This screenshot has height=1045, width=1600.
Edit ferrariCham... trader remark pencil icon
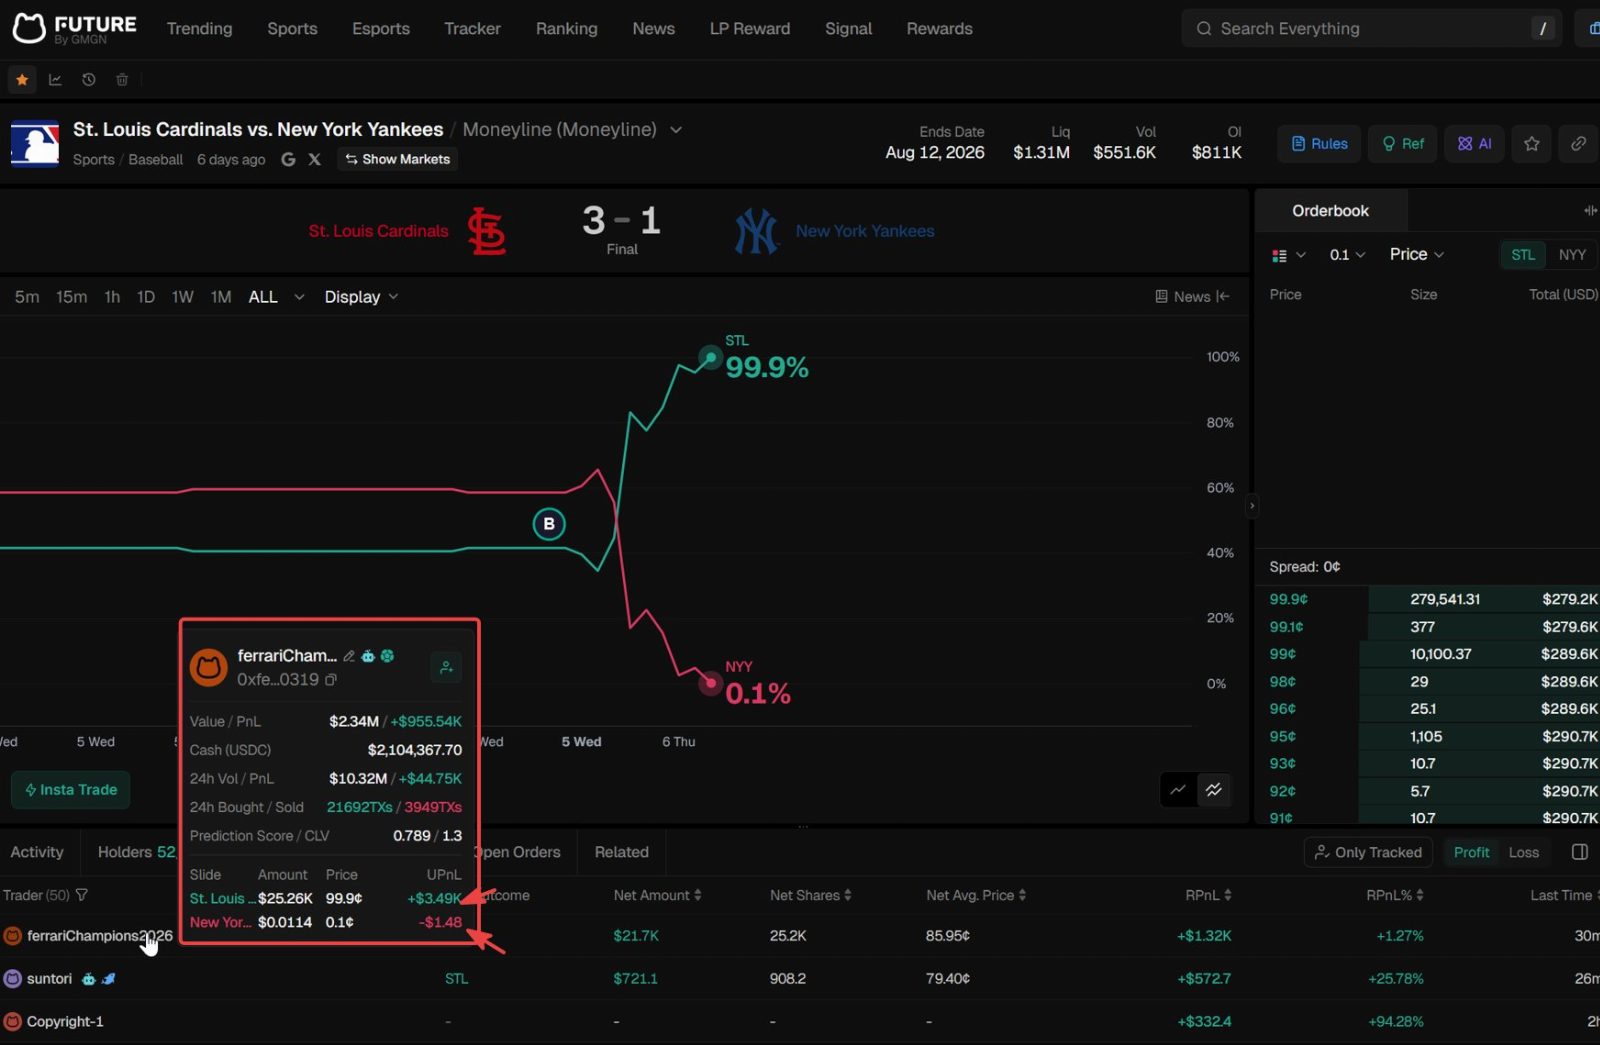(349, 656)
